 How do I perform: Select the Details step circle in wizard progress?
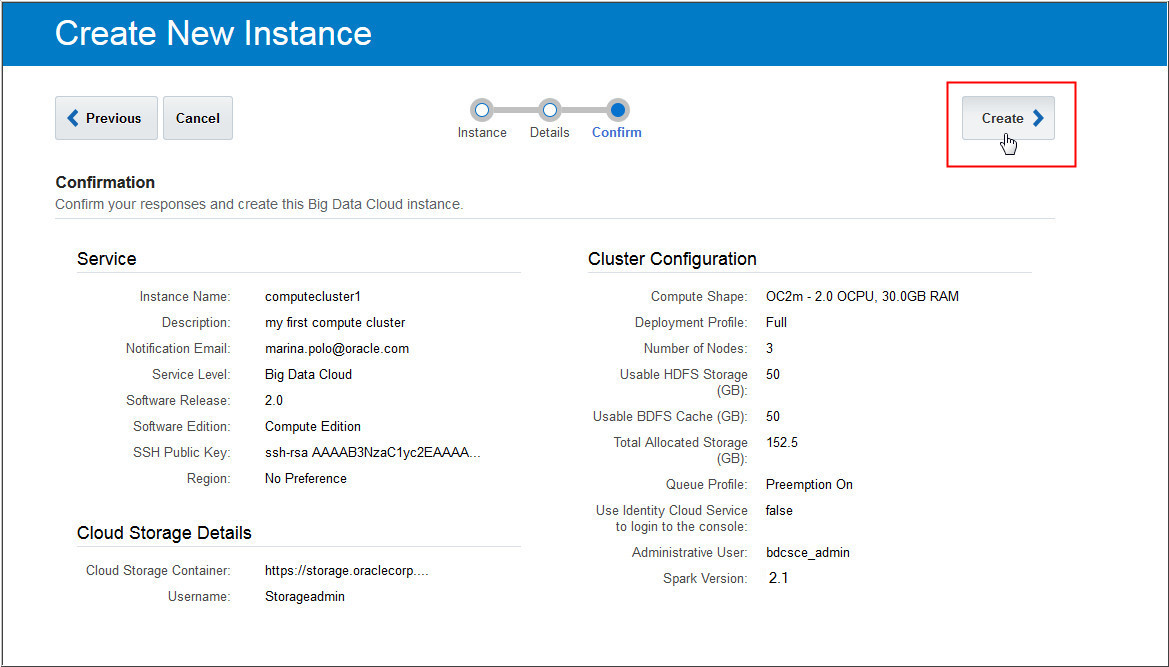550,110
